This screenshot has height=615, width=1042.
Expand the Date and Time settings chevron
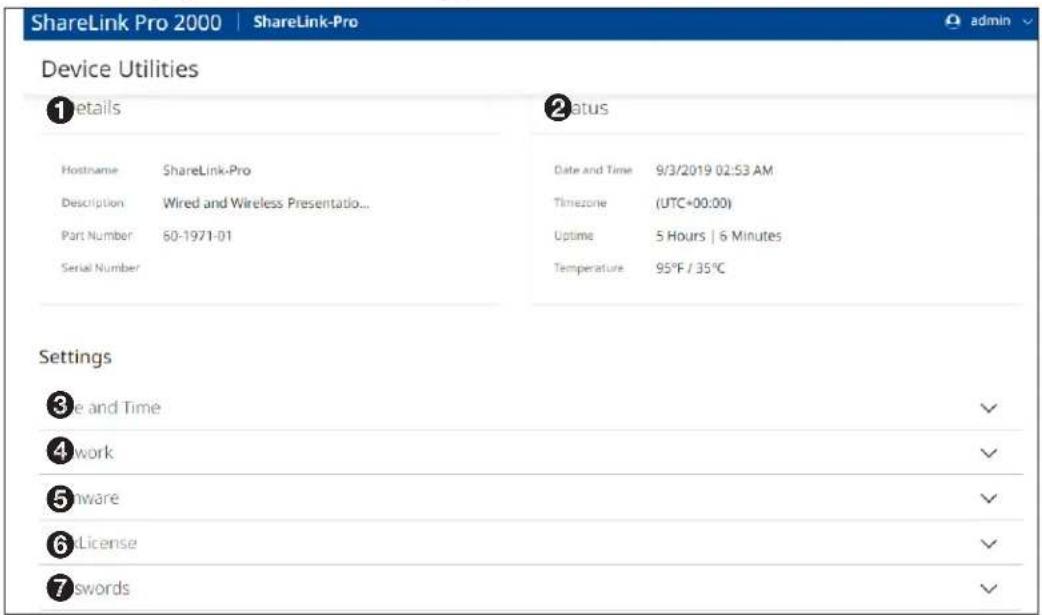point(989,408)
